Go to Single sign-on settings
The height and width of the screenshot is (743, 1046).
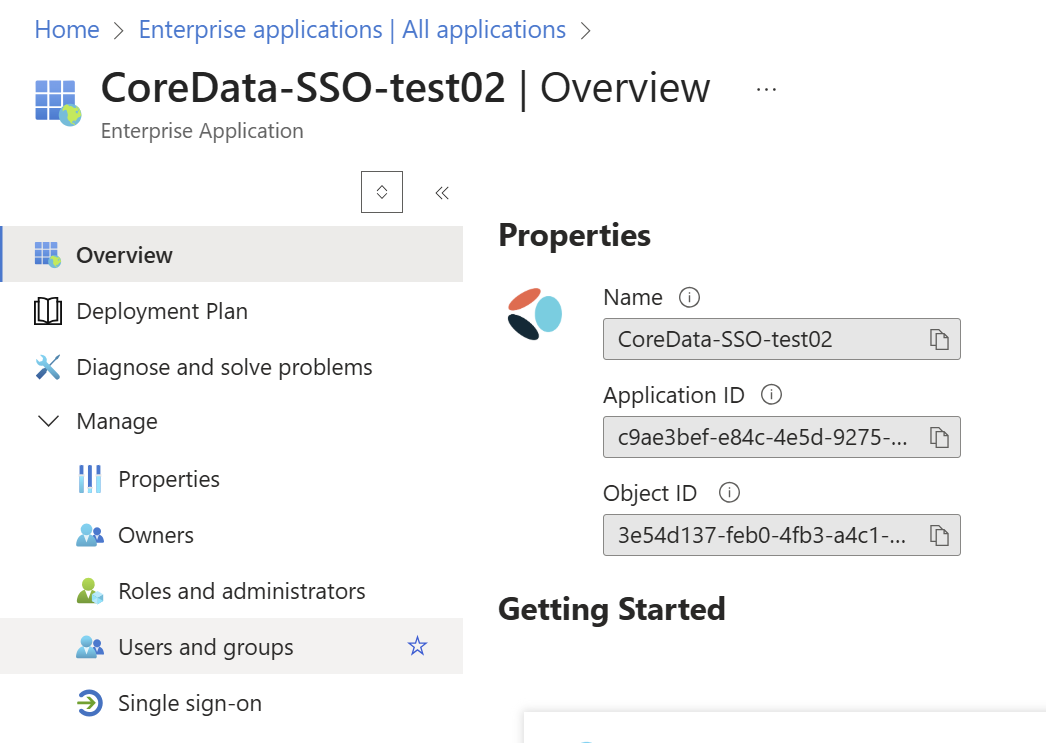[189, 703]
